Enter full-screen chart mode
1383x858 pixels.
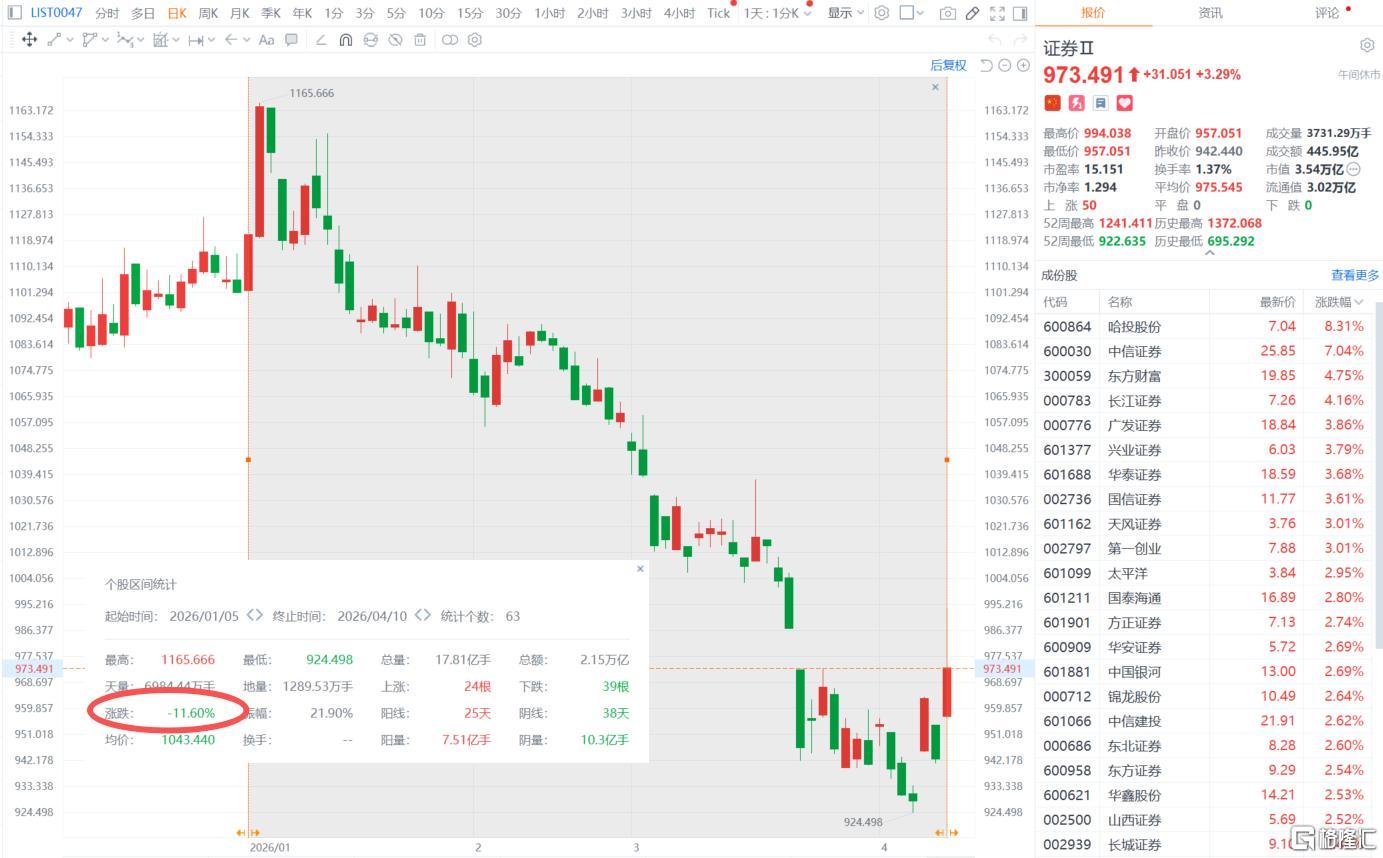997,13
